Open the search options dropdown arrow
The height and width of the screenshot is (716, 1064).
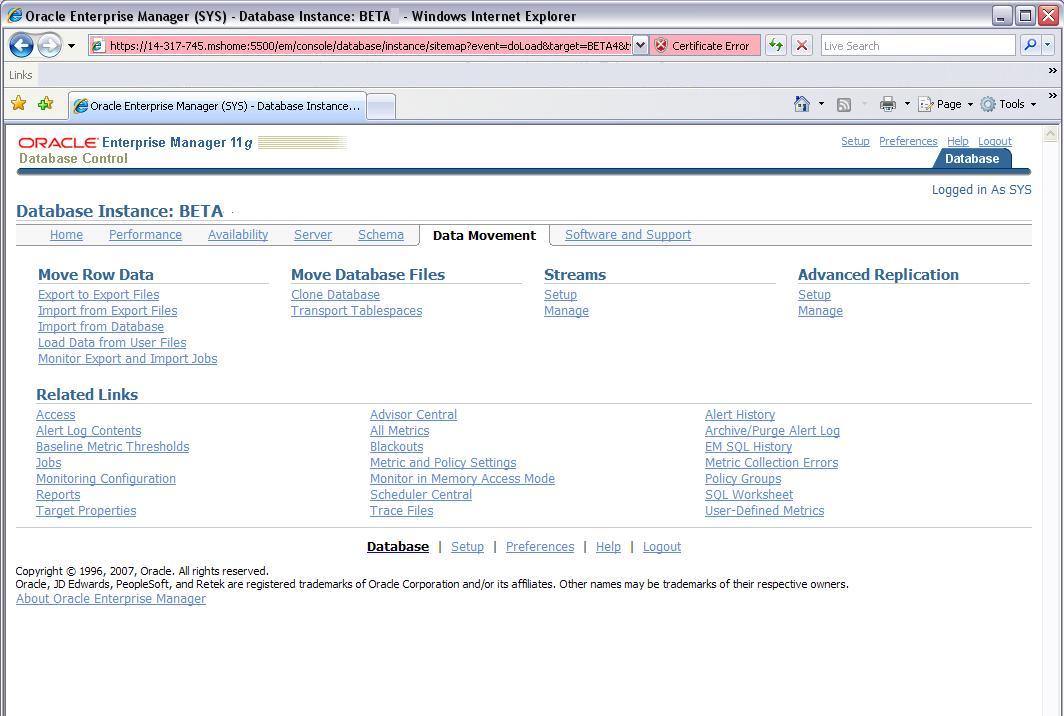(1048, 45)
